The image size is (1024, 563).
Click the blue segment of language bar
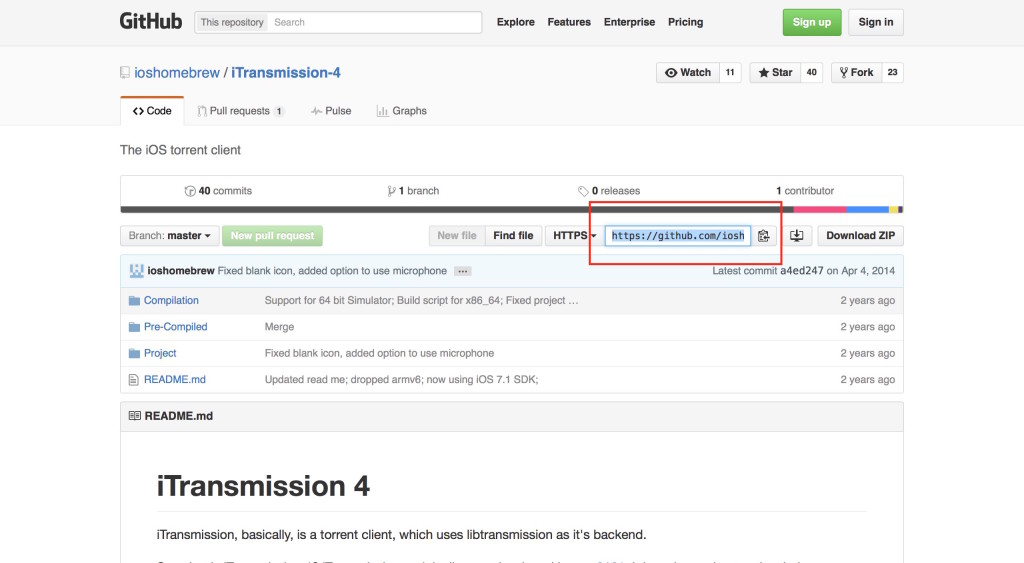tap(867, 210)
